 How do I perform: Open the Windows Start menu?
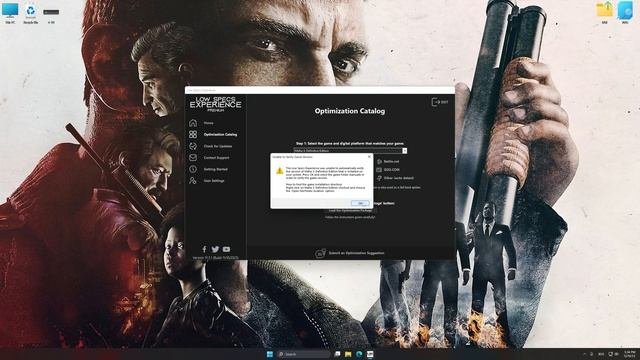(270, 354)
